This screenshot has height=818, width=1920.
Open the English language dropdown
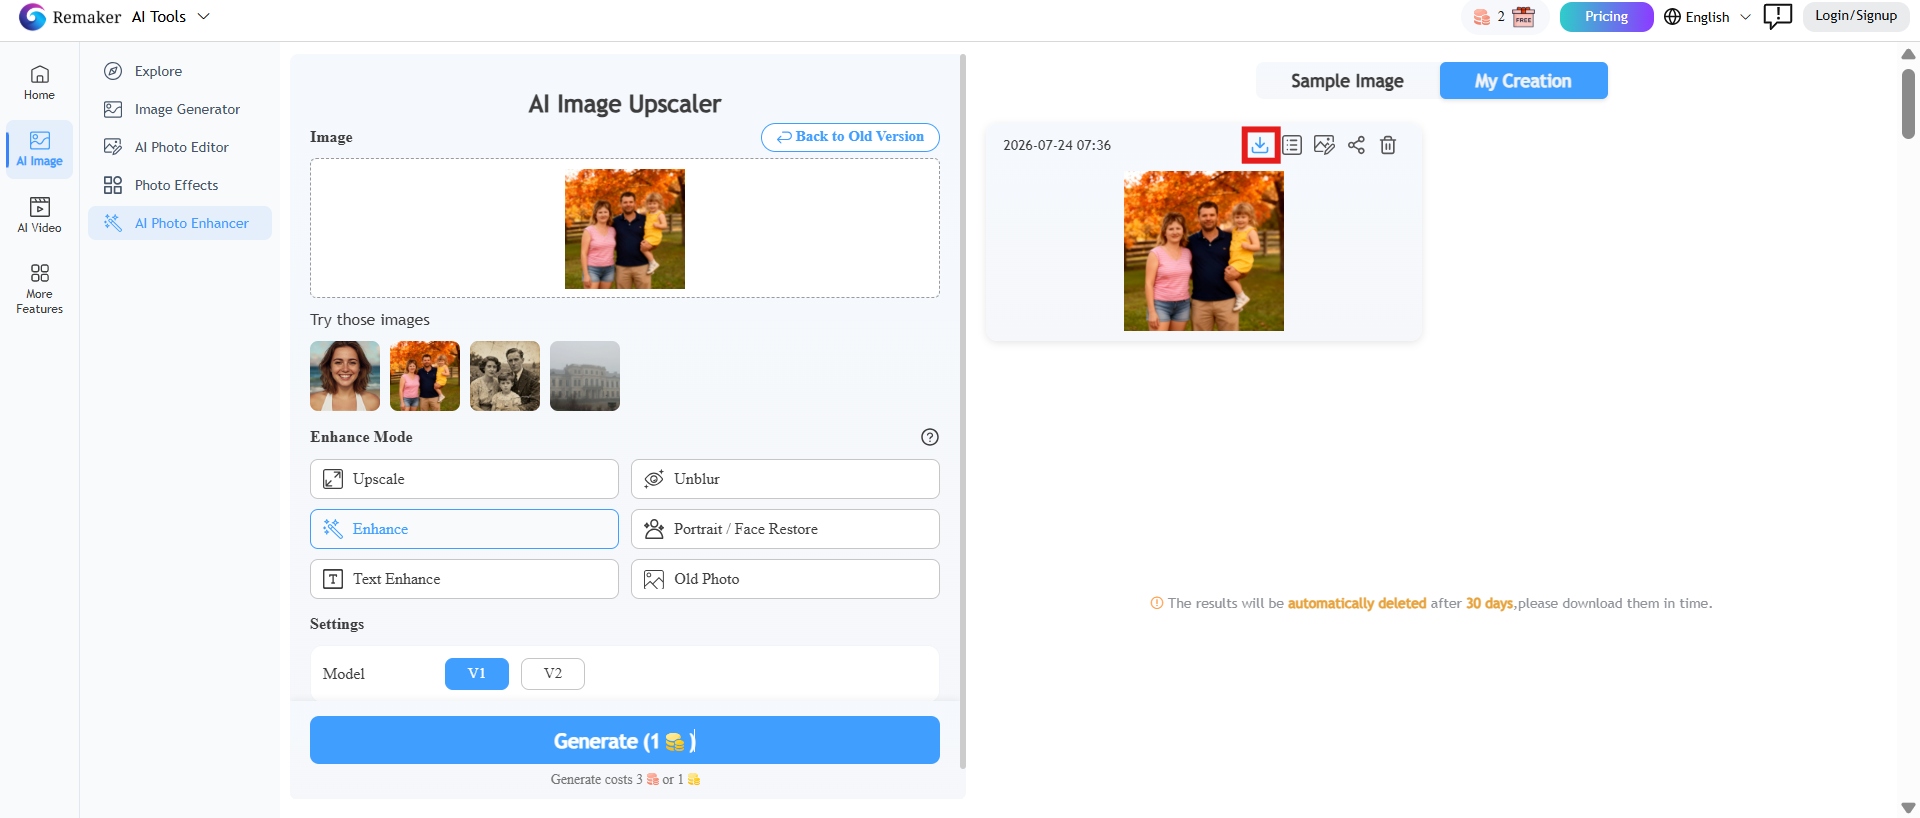coord(1707,17)
